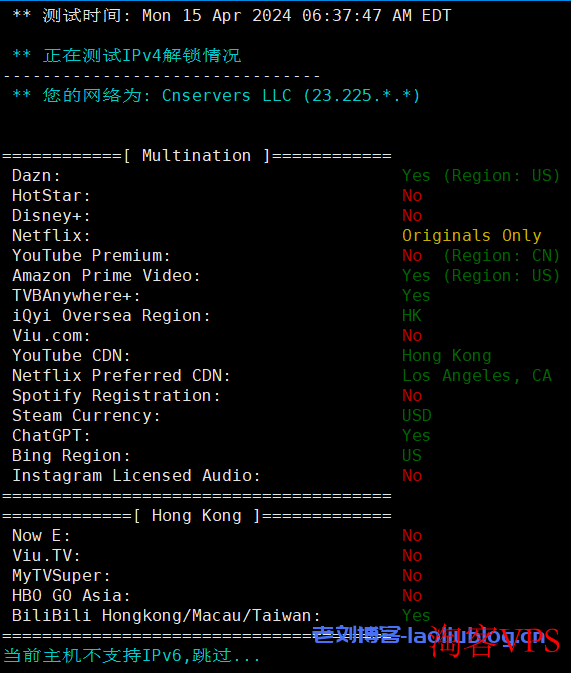Click YouTube Premium result 'No (Region: CN)'

(x=481, y=255)
